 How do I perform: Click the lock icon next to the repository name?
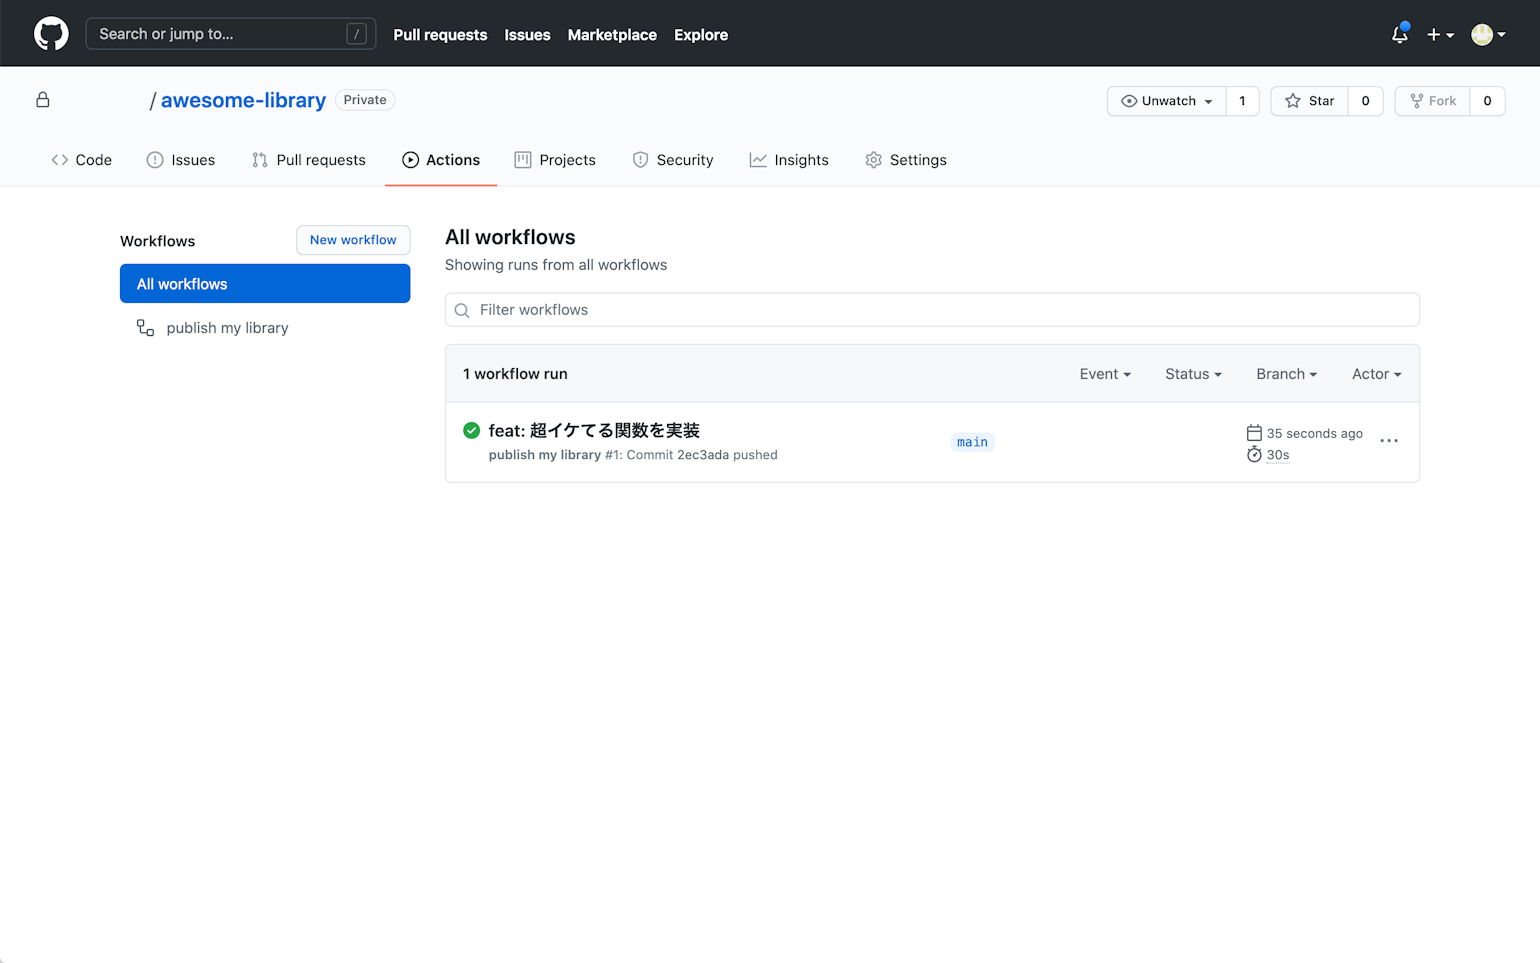click(42, 100)
